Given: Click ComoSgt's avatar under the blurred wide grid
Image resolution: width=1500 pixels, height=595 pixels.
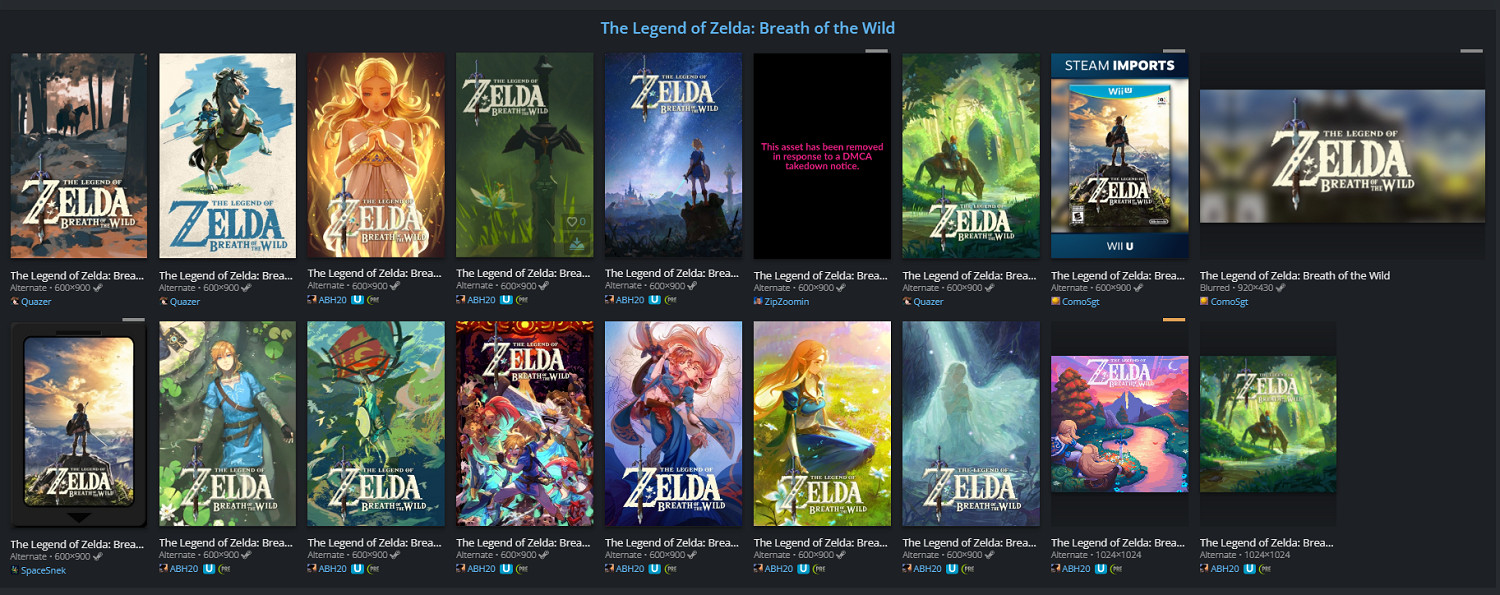Looking at the screenshot, I should pos(1204,301).
